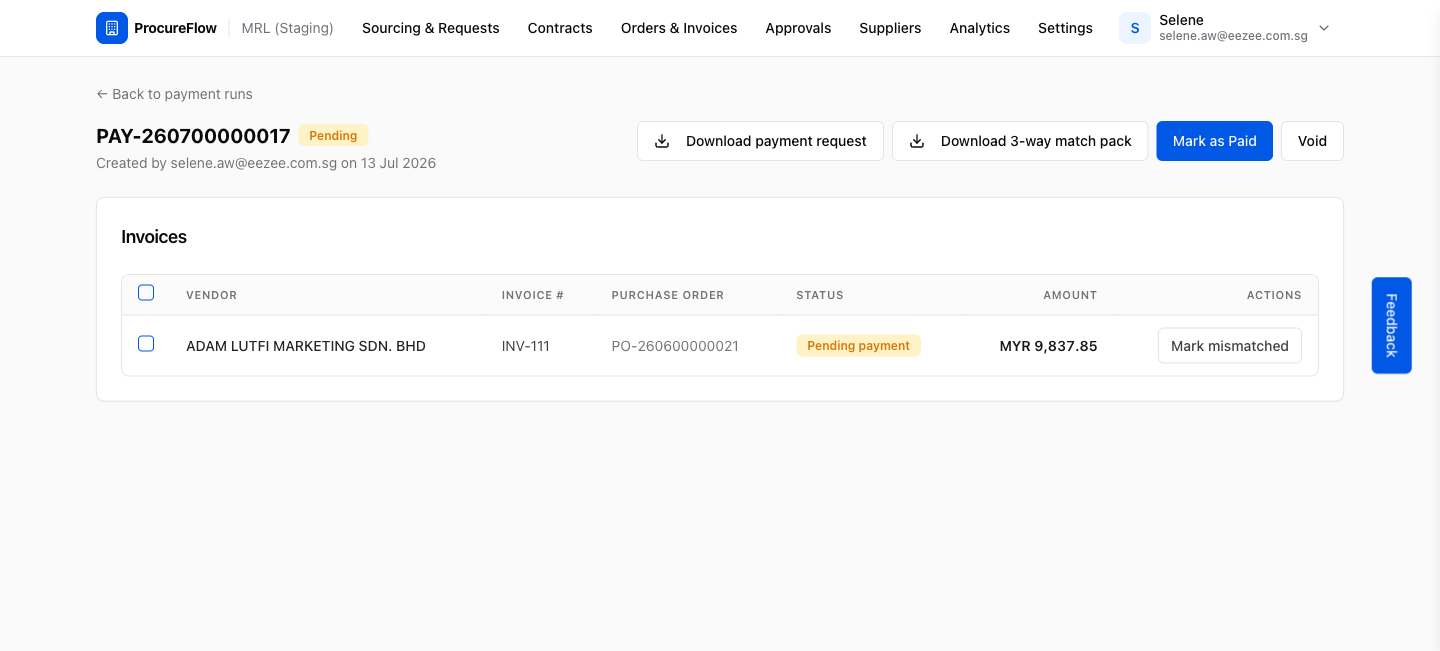This screenshot has height=651, width=1440.
Task: Open Orders & Invoices menu
Action: coord(679,28)
